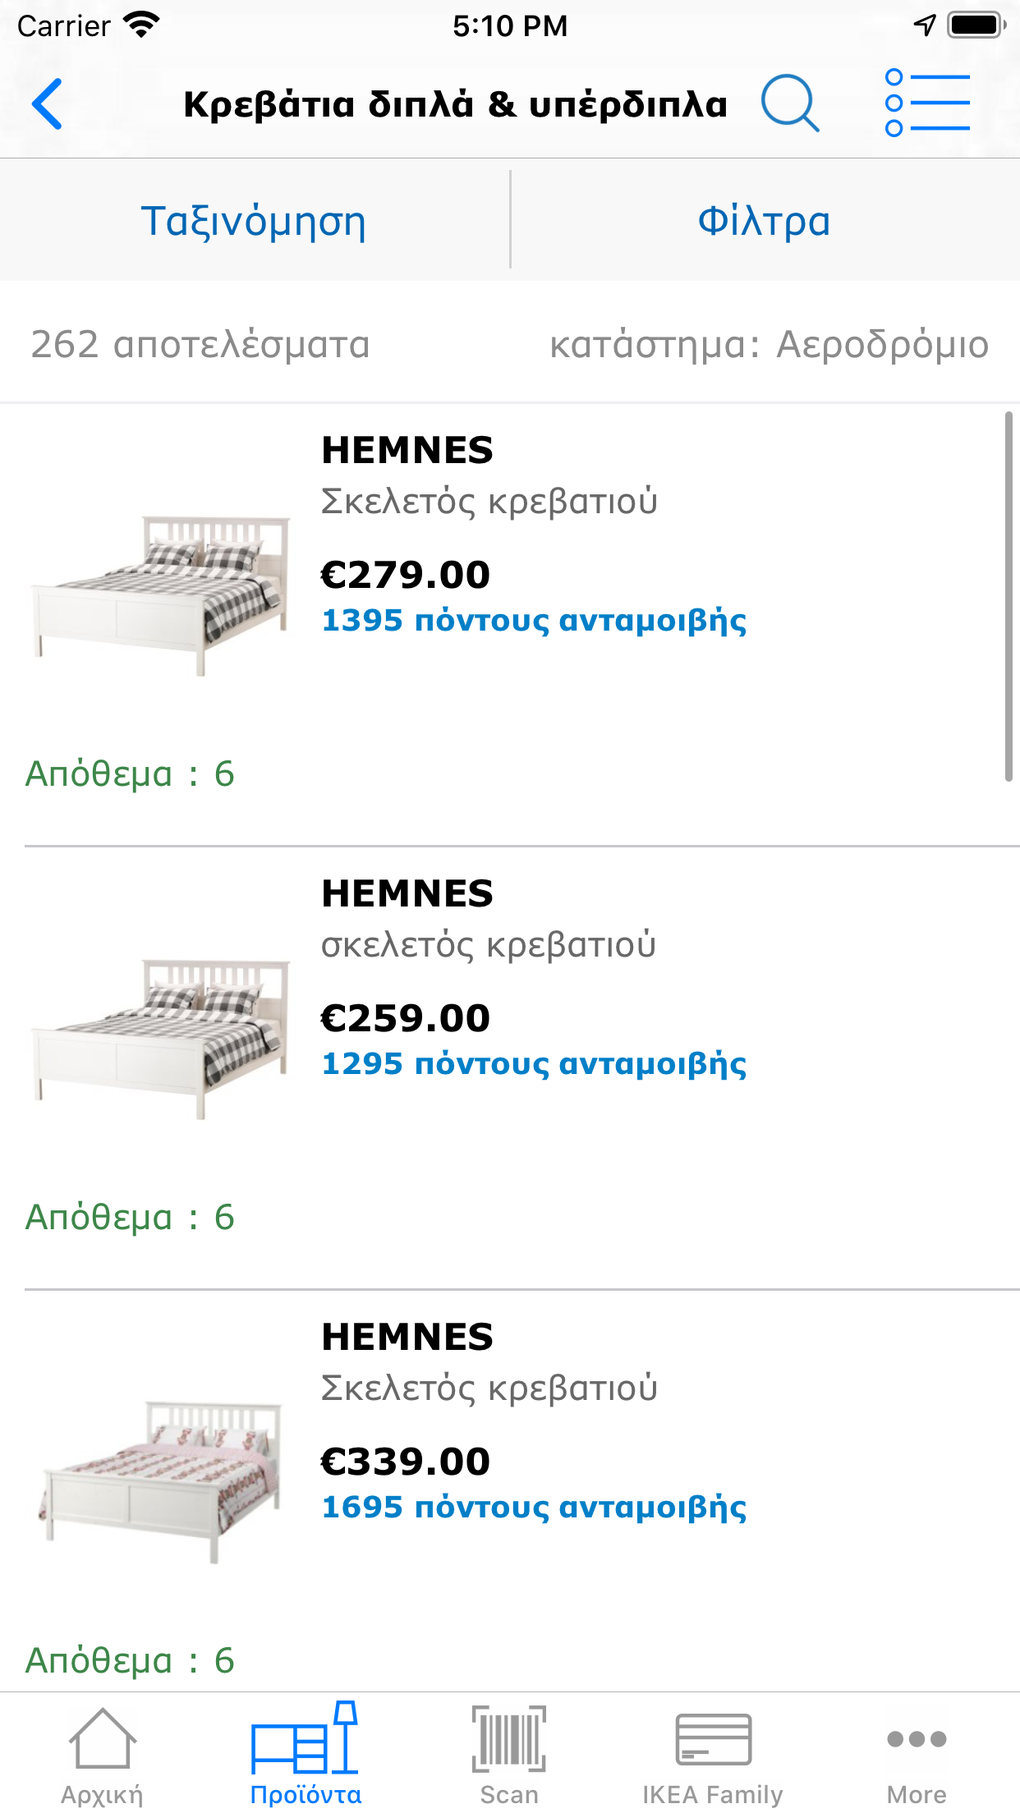Go to the Αρχική home tab
The width and height of the screenshot is (1020, 1813).
pyautogui.click(x=102, y=1756)
